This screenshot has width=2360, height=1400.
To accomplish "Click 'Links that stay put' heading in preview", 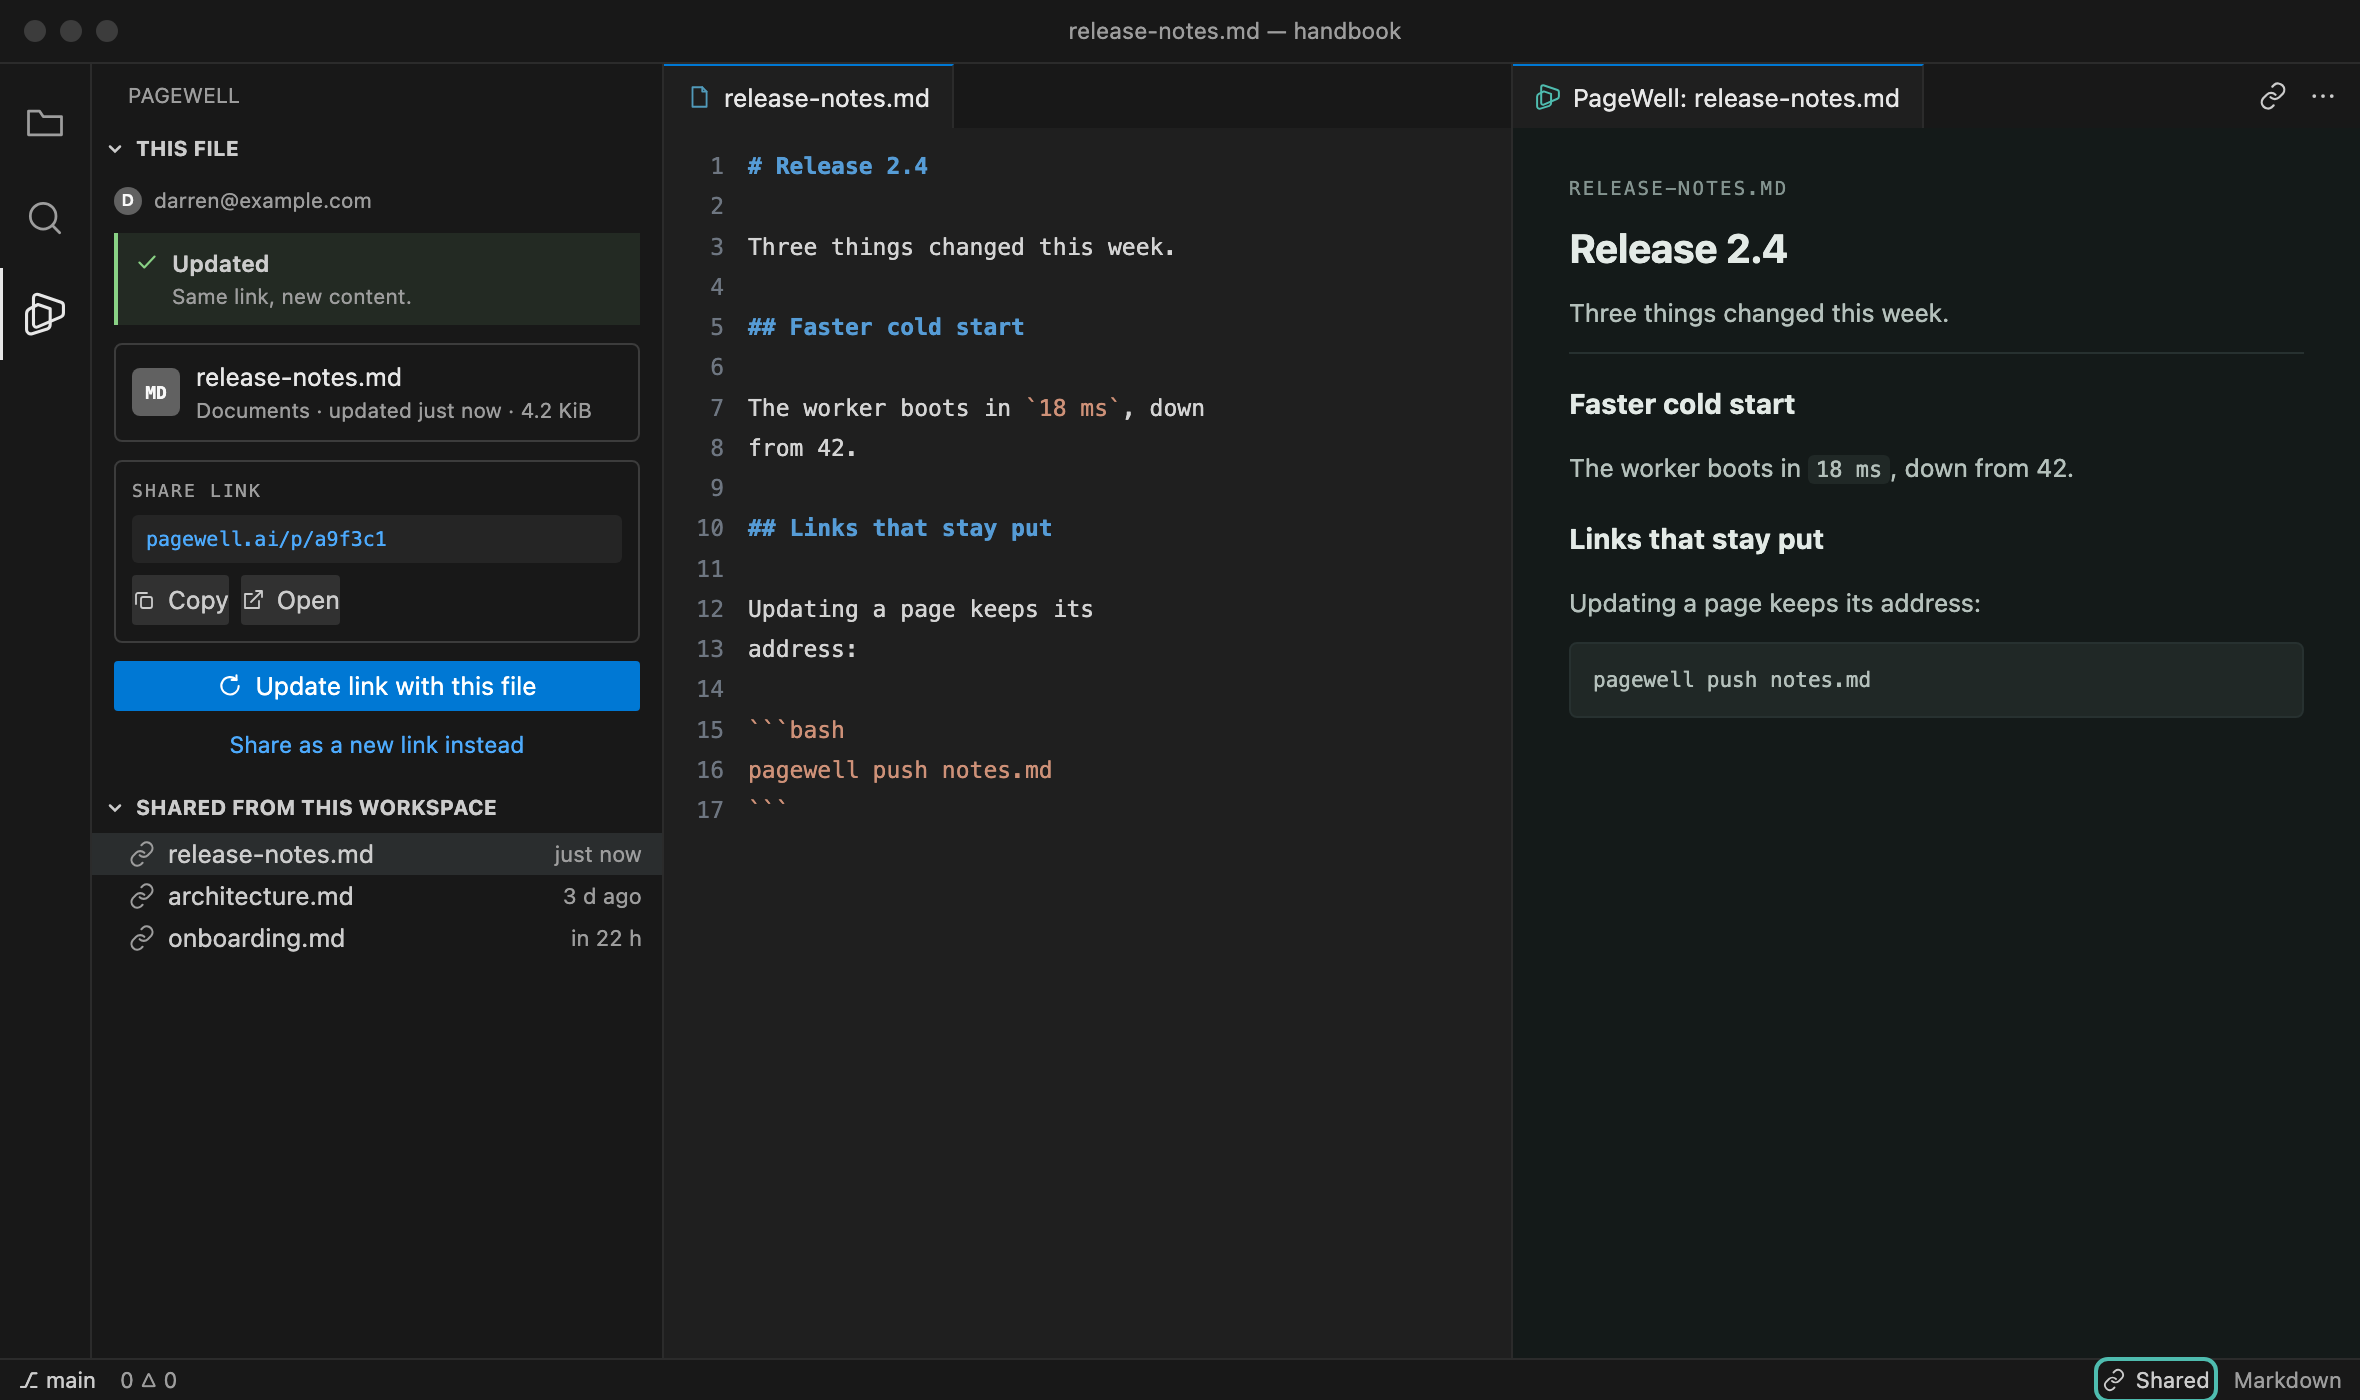I will tap(1696, 539).
